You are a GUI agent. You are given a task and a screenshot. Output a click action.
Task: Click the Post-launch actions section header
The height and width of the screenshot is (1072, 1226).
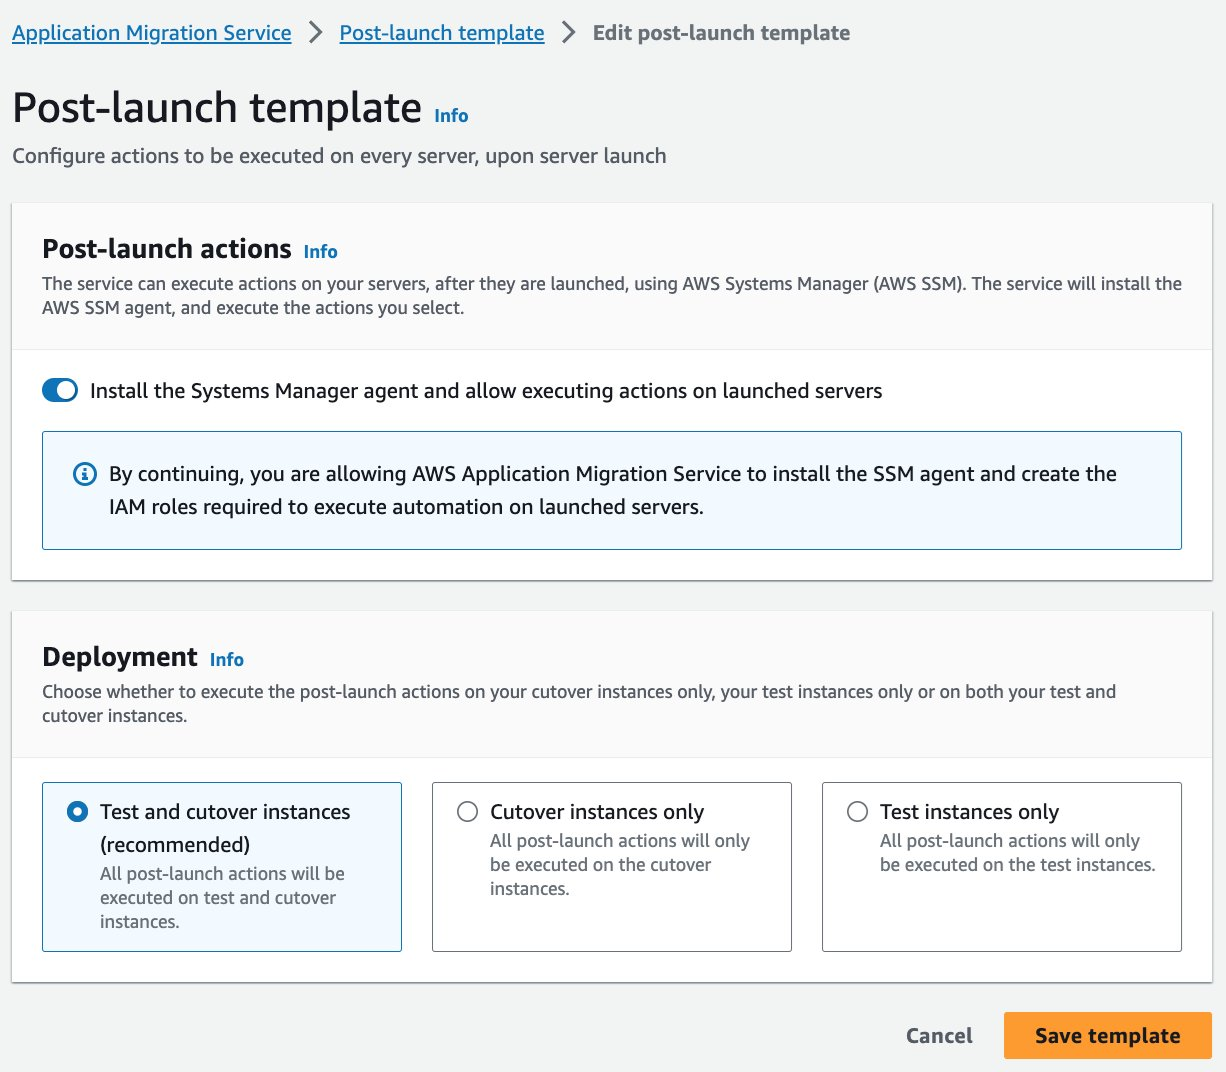click(x=166, y=249)
